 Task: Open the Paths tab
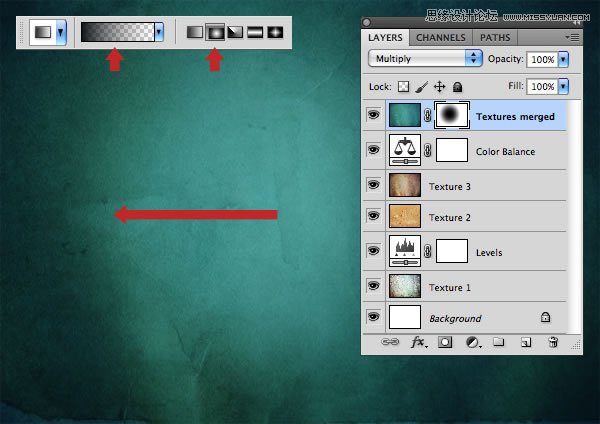495,37
